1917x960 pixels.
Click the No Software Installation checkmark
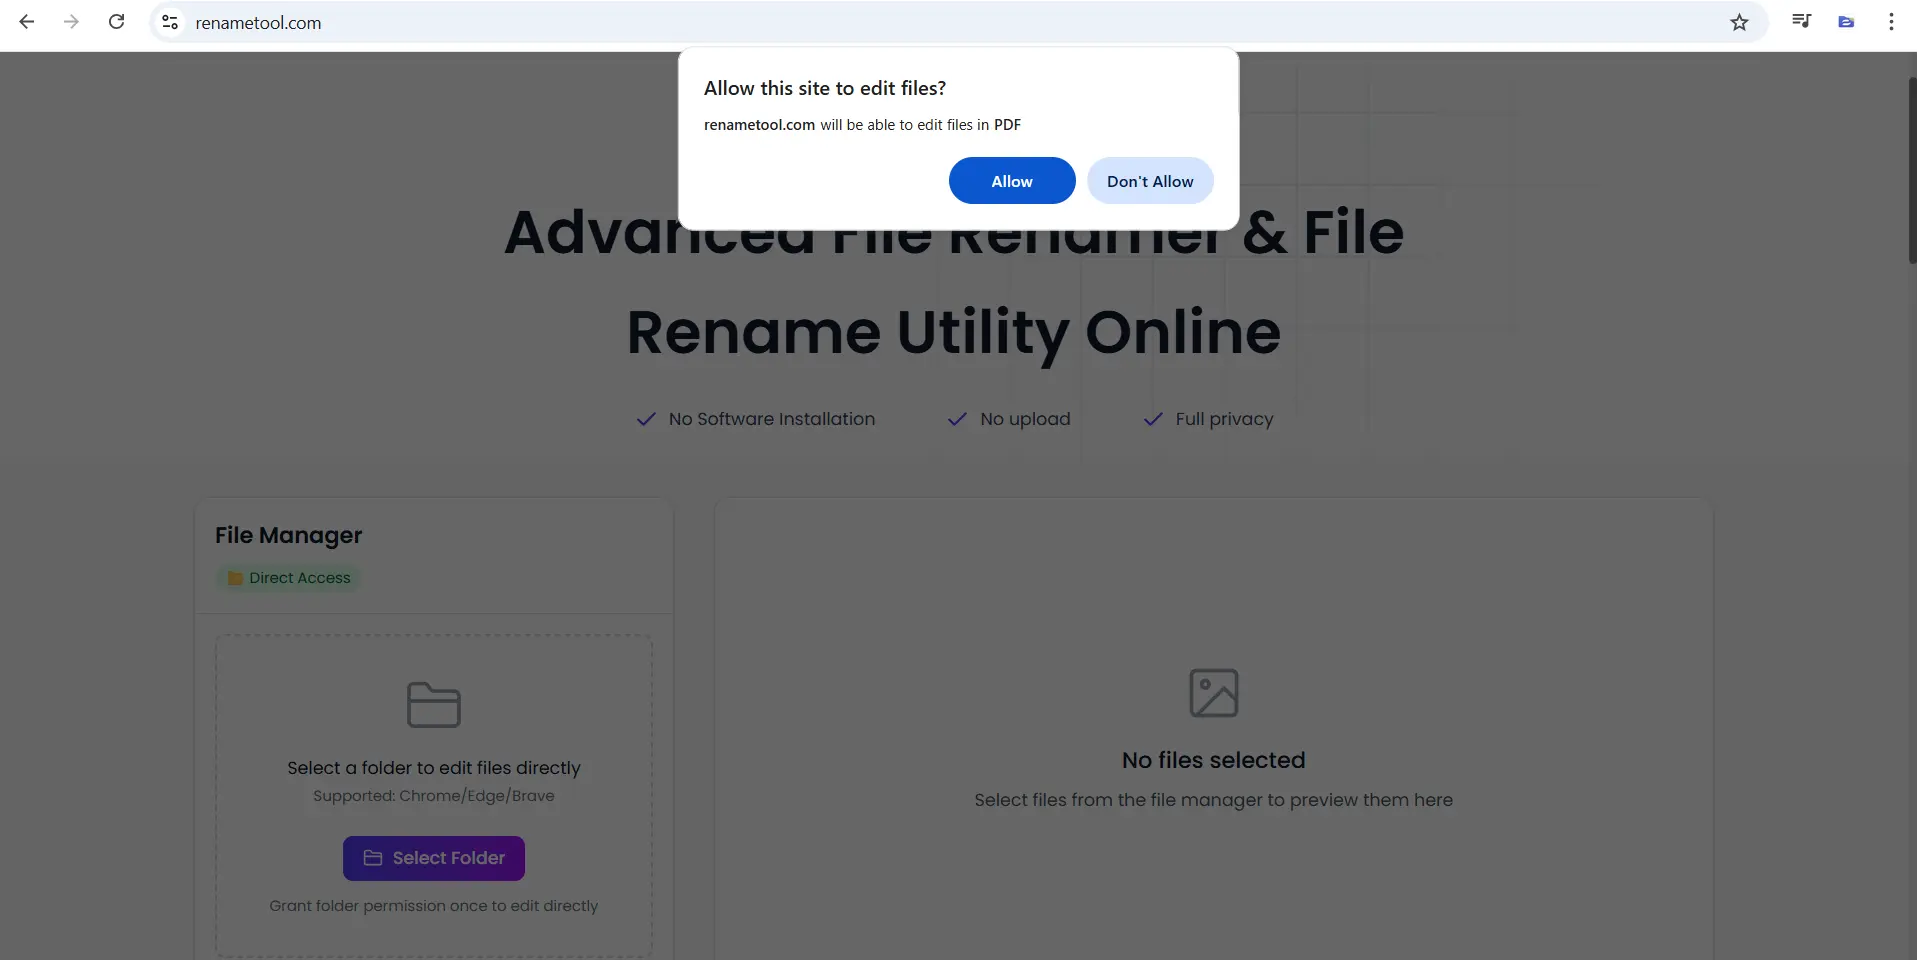coord(647,419)
